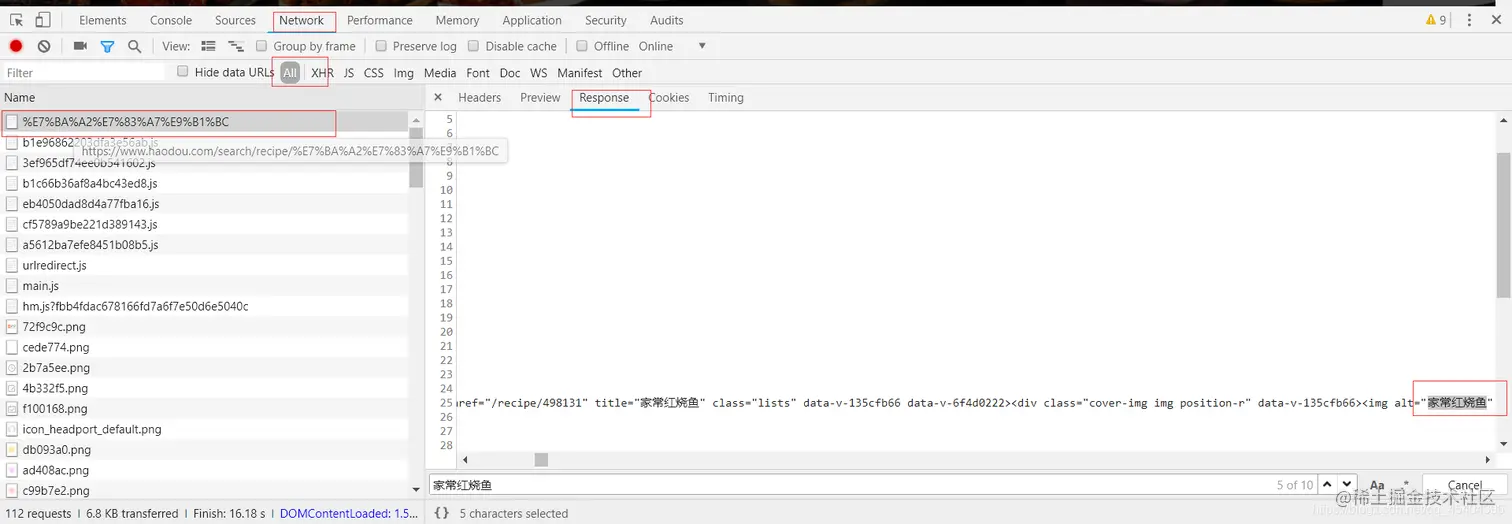
Task: Filter requests by CSS
Action: pyautogui.click(x=374, y=73)
